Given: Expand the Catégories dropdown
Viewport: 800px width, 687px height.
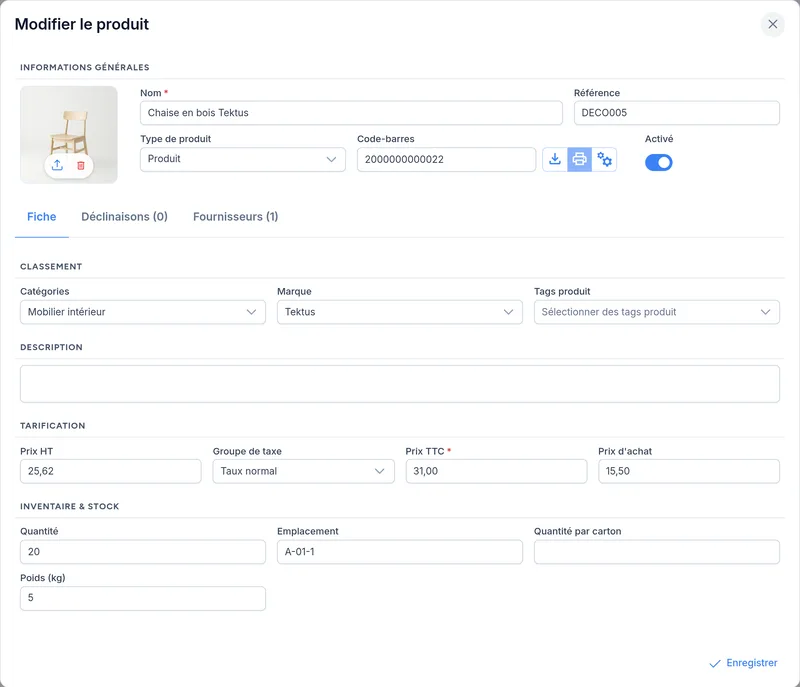Looking at the screenshot, I should click(x=143, y=312).
